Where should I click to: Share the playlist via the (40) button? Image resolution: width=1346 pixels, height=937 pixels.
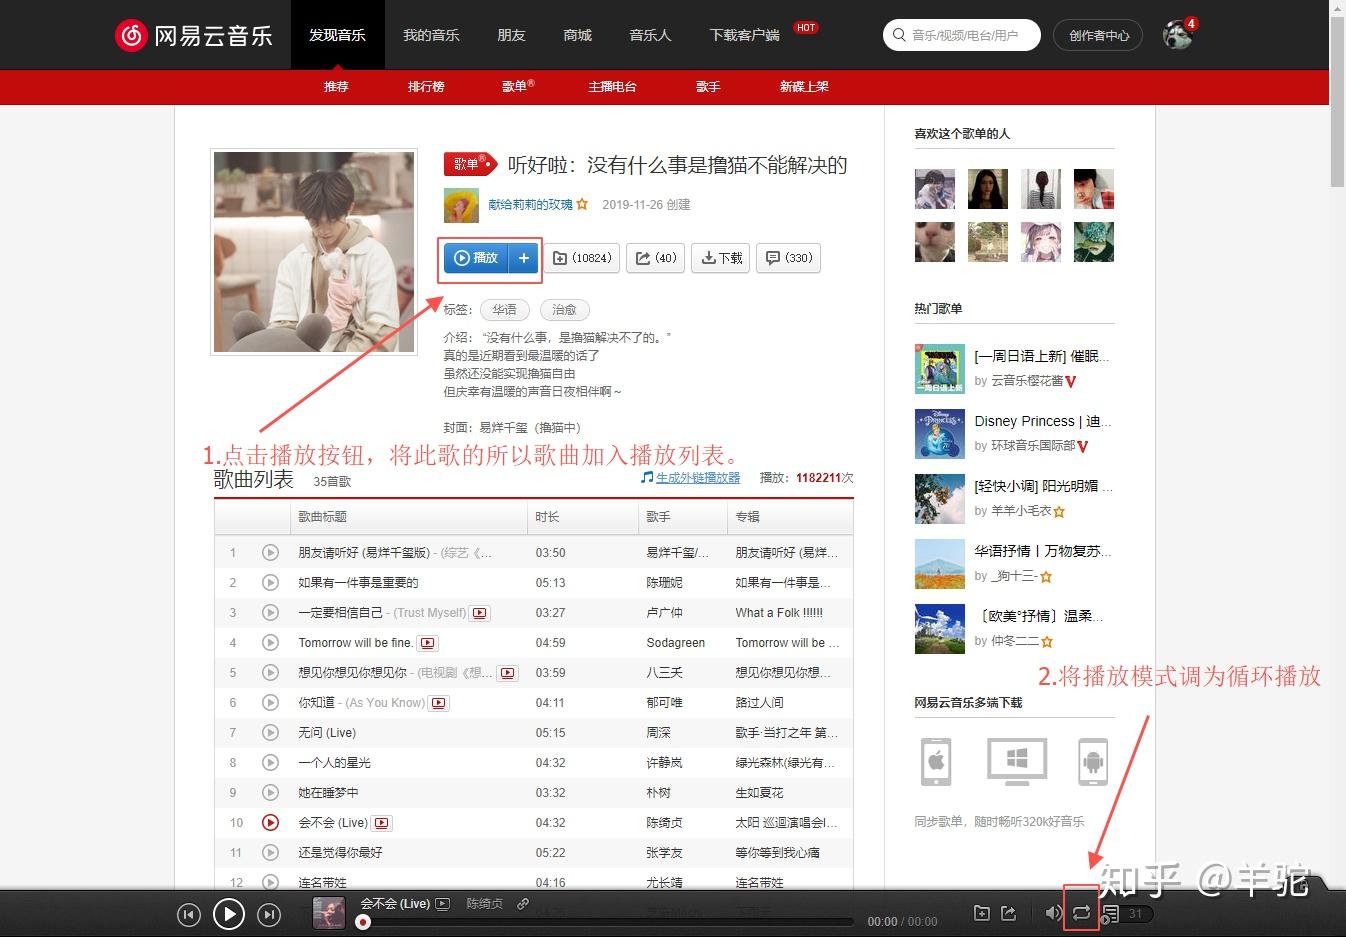[656, 258]
